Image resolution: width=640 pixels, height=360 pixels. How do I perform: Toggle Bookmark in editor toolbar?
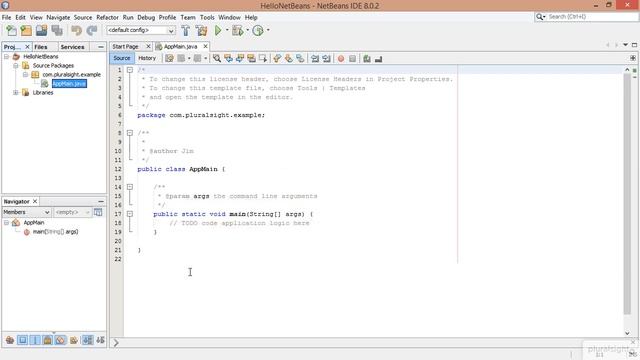(x=300, y=59)
